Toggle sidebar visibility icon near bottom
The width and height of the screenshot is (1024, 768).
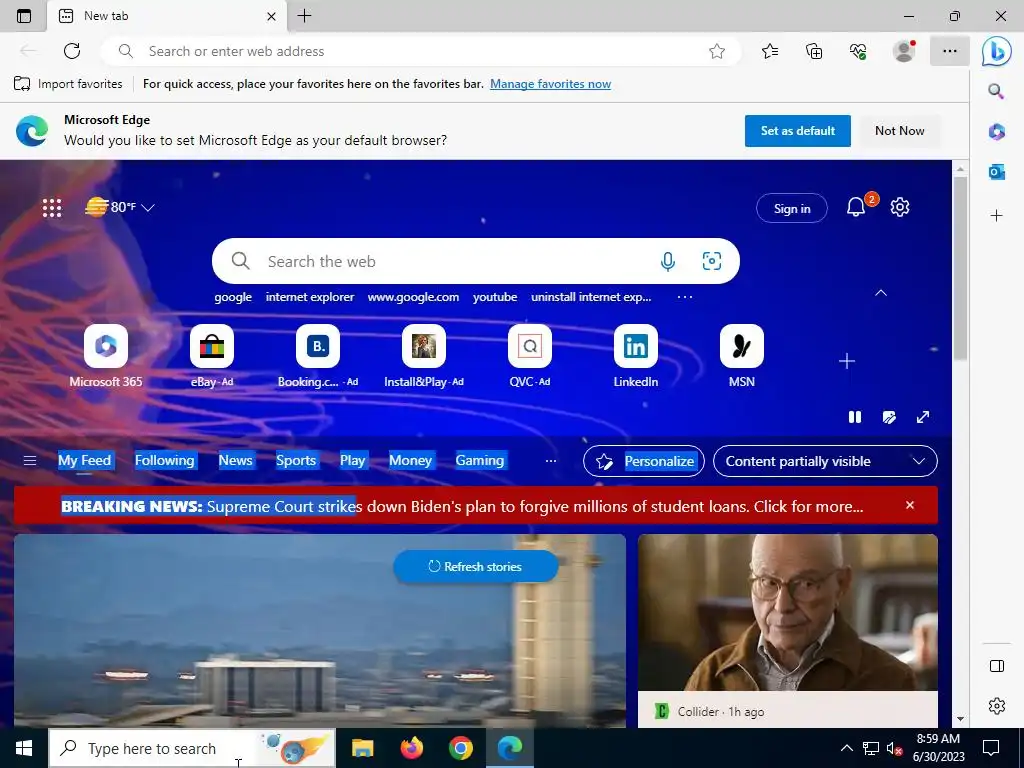(997, 666)
